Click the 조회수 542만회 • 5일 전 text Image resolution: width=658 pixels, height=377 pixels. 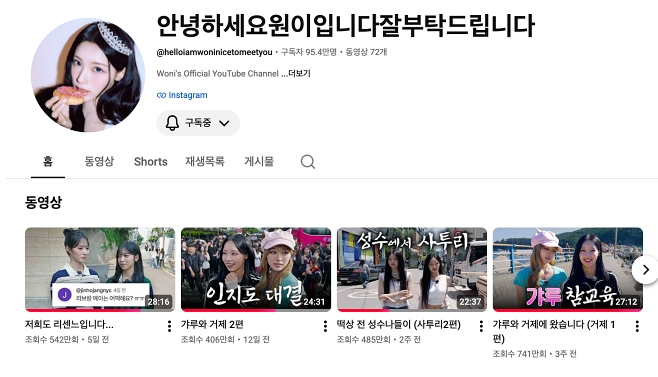click(x=67, y=340)
